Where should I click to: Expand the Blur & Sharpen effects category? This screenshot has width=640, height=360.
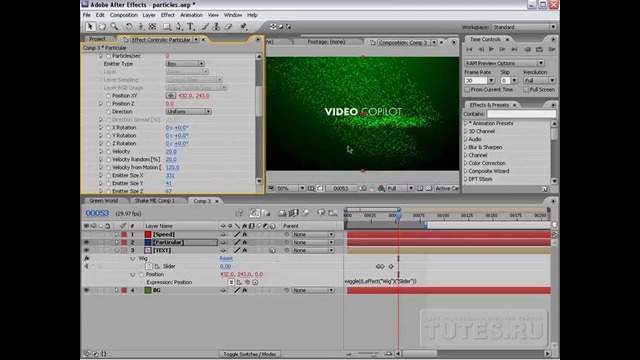point(466,147)
